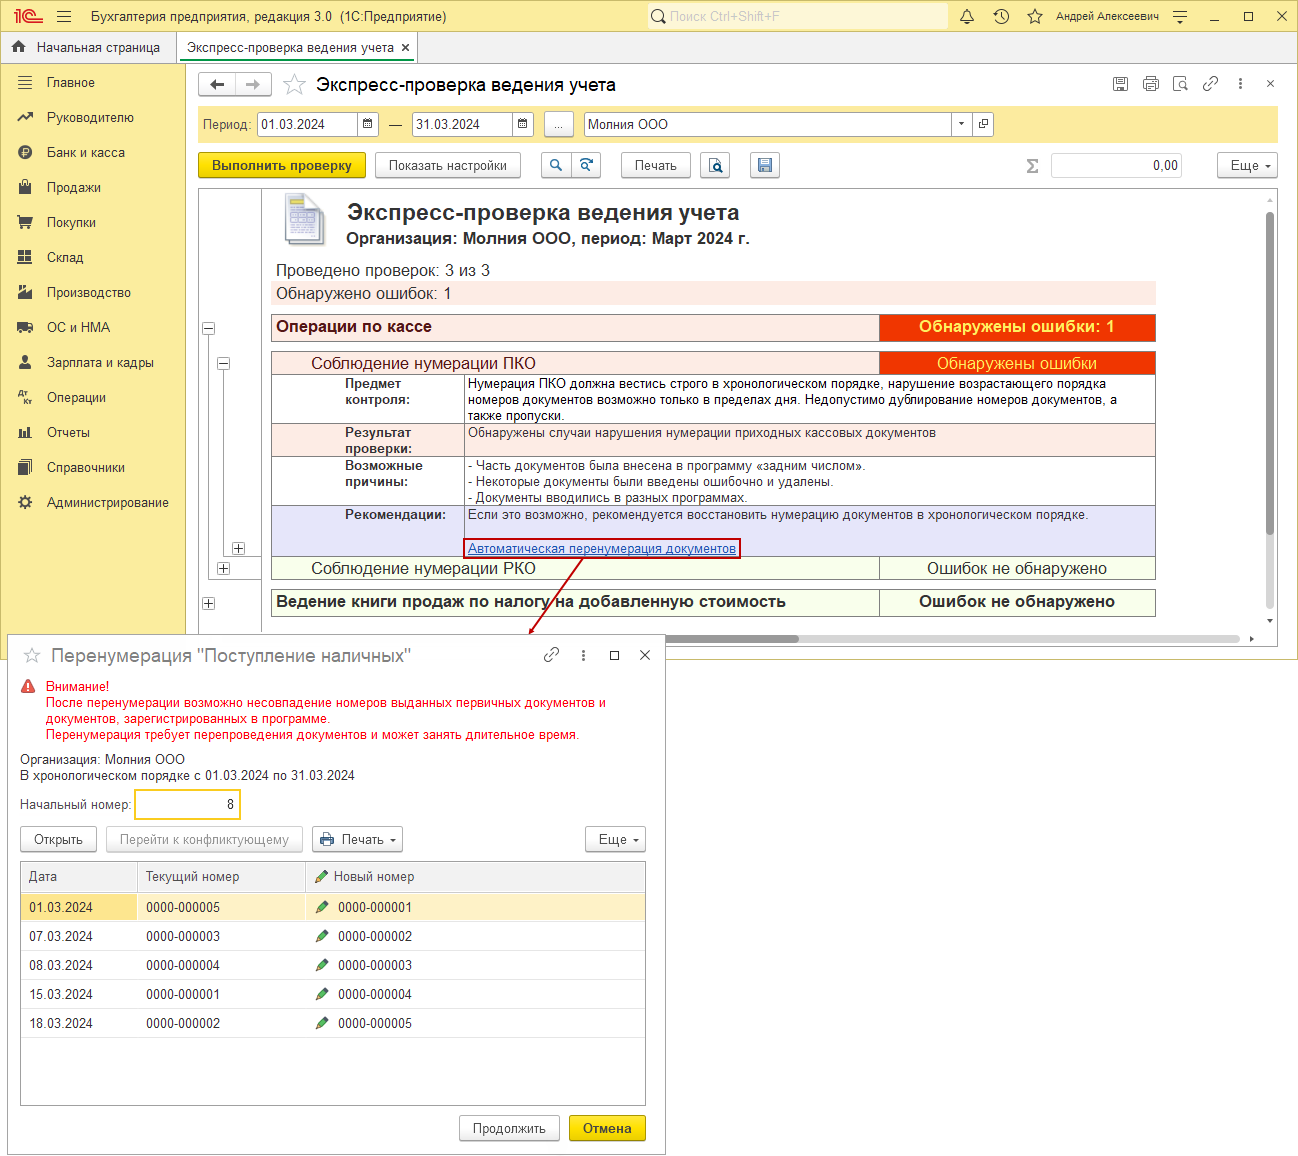Open report form three-dot menu

pyautogui.click(x=1241, y=84)
